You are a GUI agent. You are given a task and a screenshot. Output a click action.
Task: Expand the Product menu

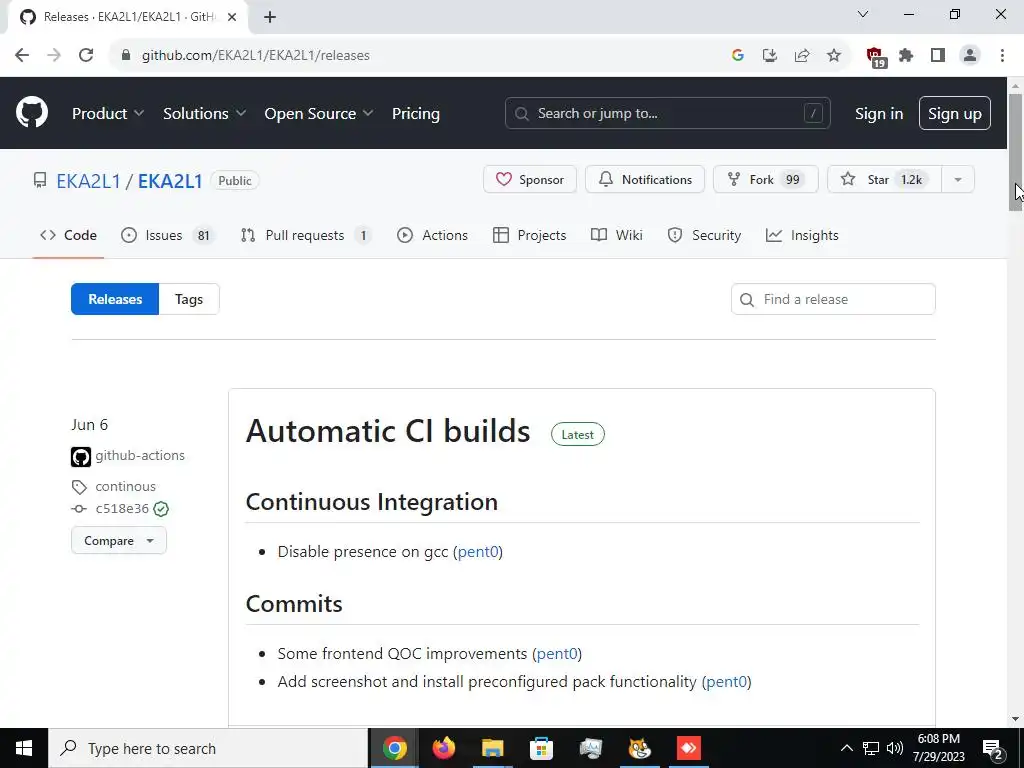pyautogui.click(x=108, y=114)
